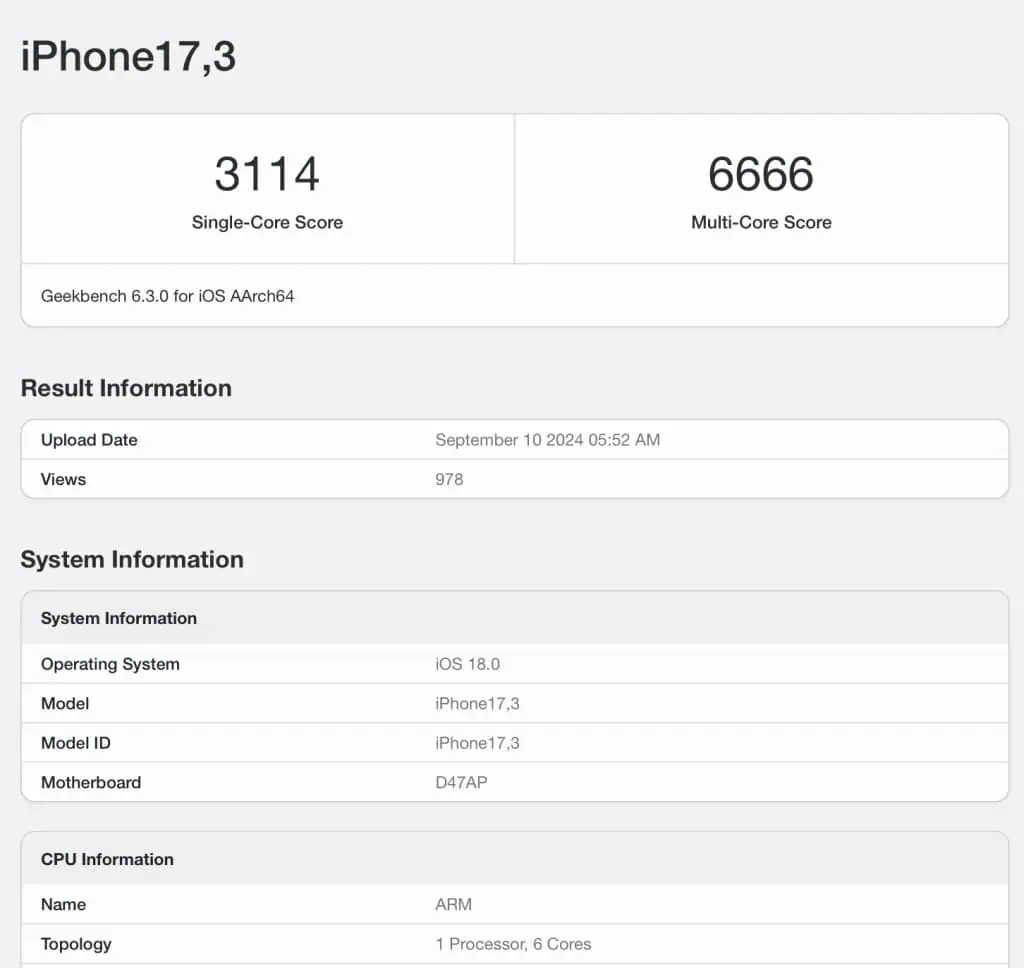Click the Multi-Core Score label
Screen dimensions: 1024x968
click(761, 222)
